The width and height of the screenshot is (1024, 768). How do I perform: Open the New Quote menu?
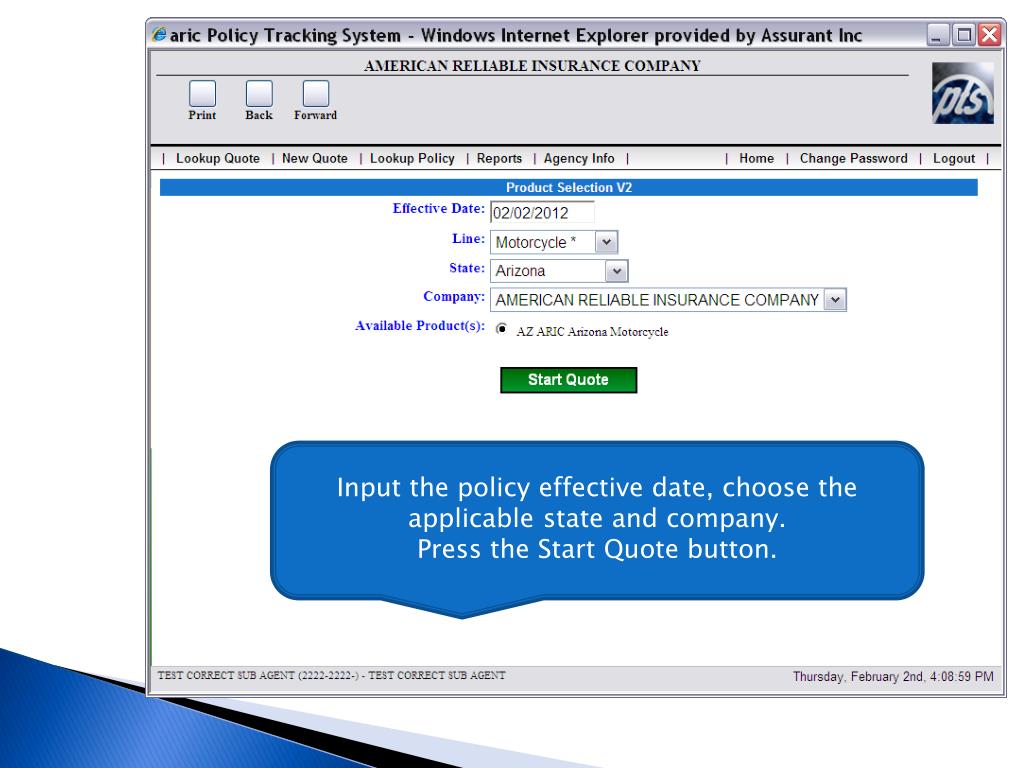tap(315, 158)
